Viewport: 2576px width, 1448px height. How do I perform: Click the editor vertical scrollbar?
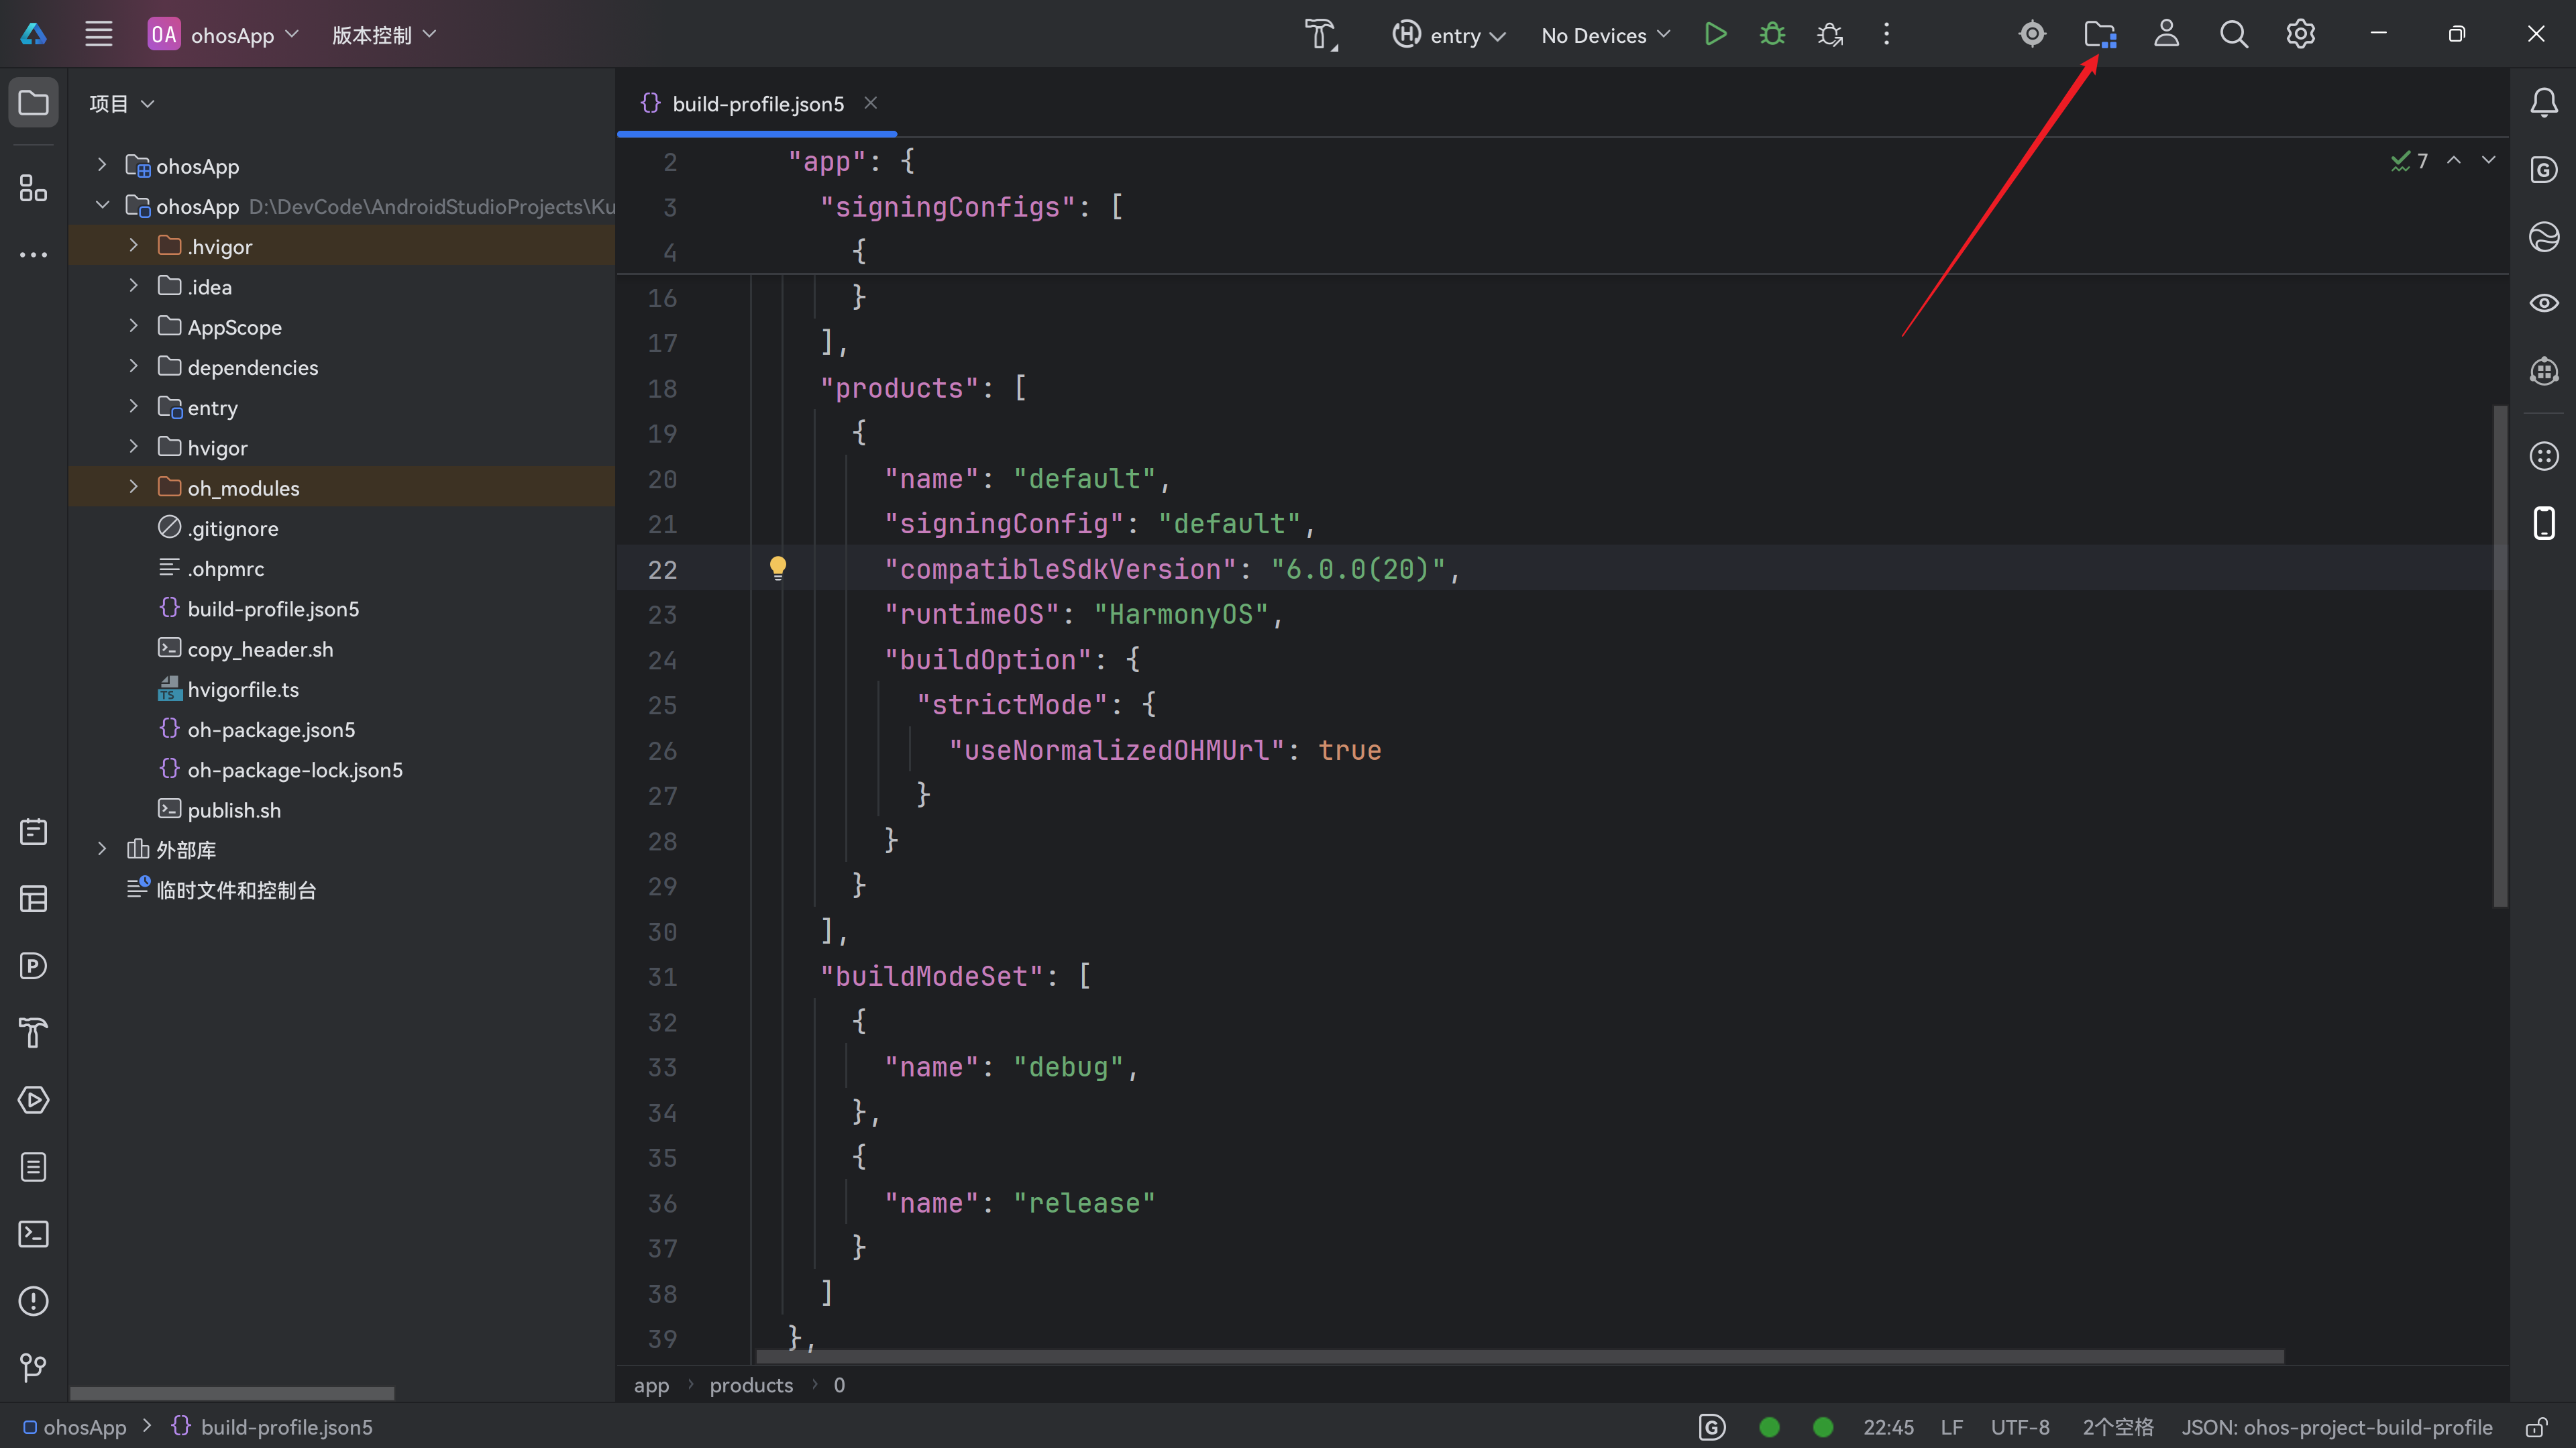[x=2500, y=655]
